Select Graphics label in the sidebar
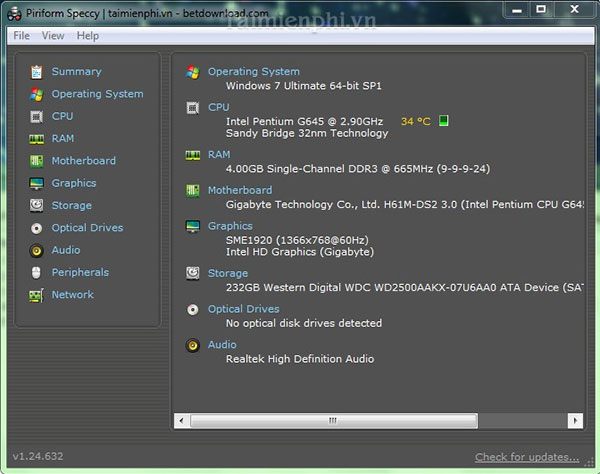The height and width of the screenshot is (474, 600). point(74,183)
